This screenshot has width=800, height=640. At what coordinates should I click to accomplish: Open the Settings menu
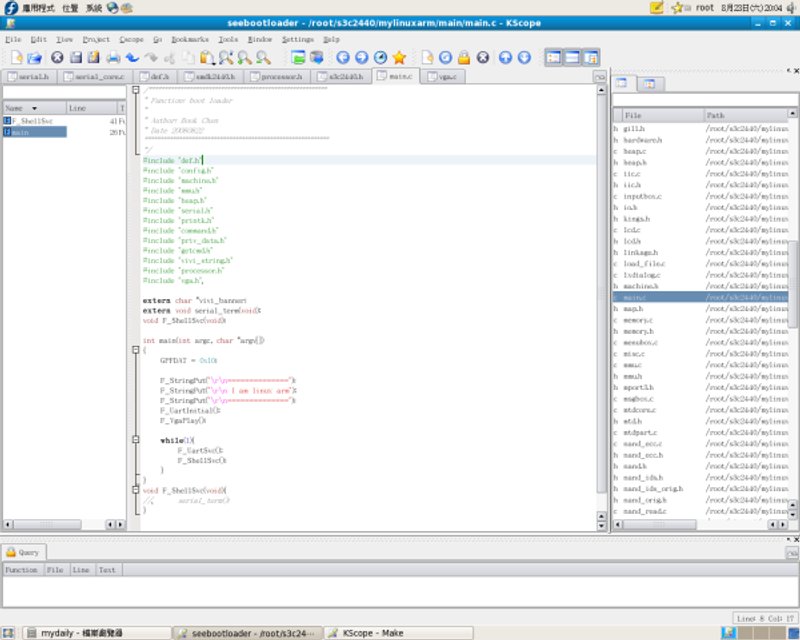pos(298,39)
